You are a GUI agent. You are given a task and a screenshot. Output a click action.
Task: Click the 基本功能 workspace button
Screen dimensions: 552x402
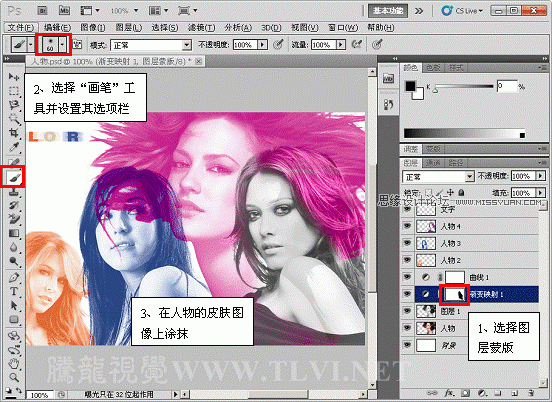pos(388,11)
